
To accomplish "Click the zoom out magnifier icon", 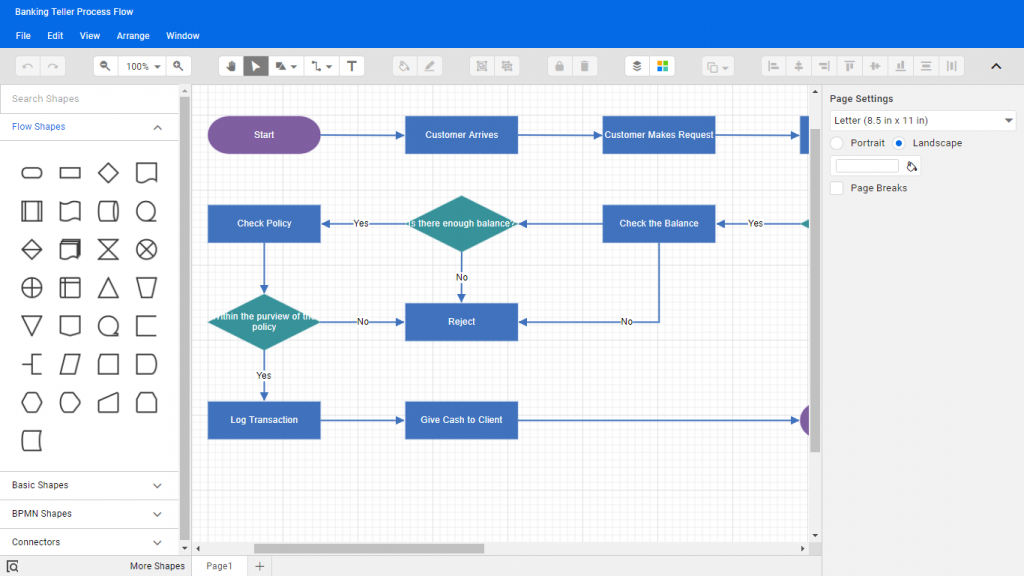I will 106,66.
